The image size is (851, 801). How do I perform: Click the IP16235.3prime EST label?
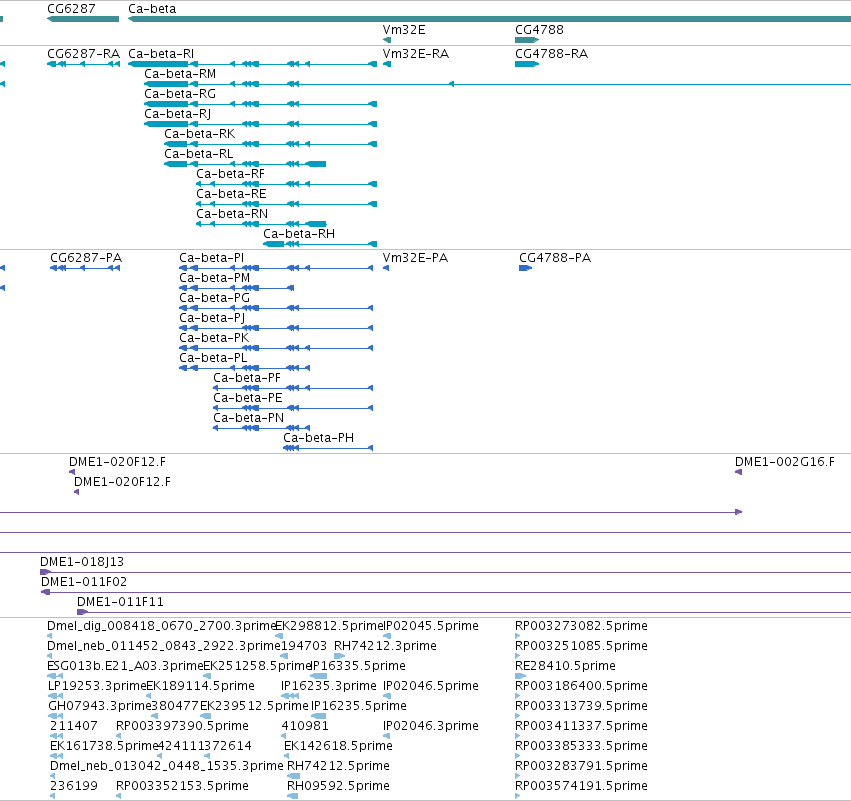pos(328,686)
